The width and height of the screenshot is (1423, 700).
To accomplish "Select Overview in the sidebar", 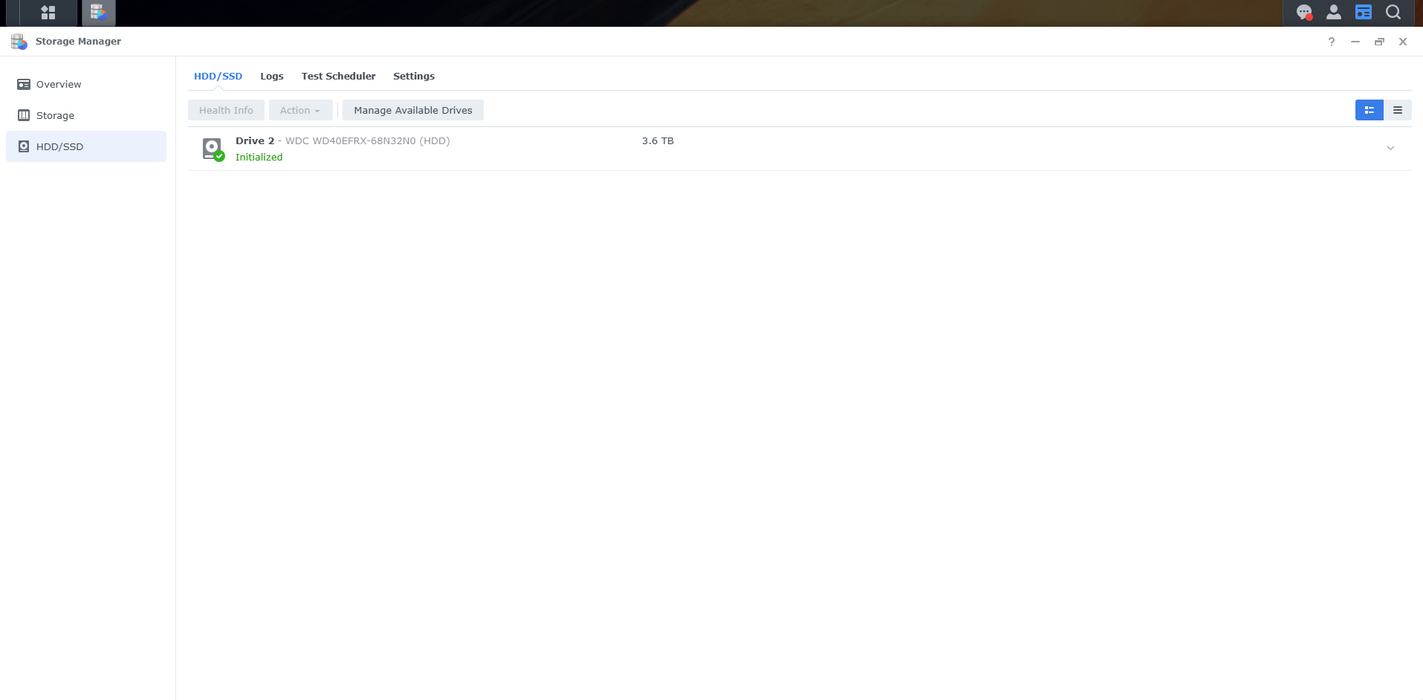I will coord(59,84).
